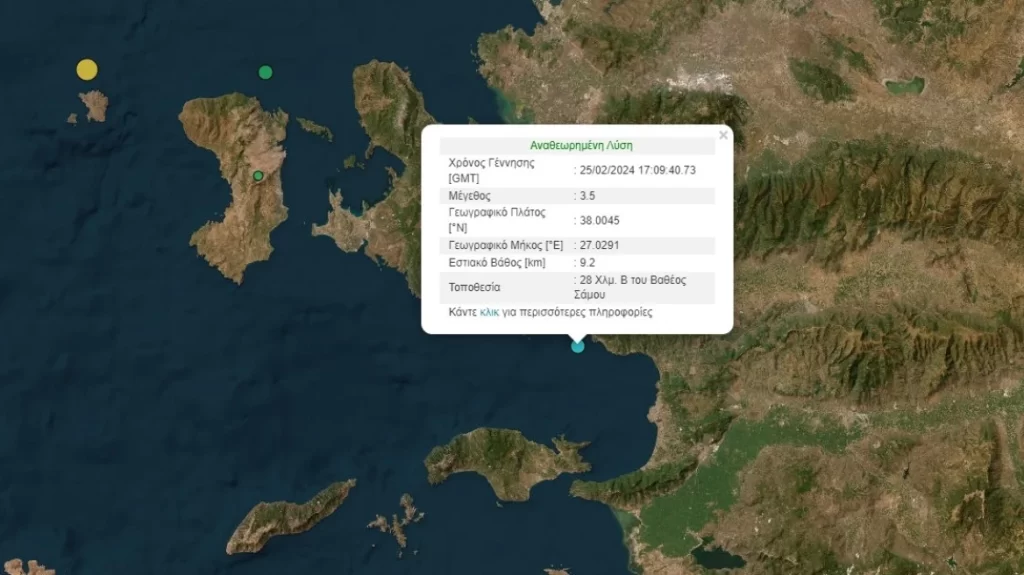Click the magnitude value 3.5
The width and height of the screenshot is (1024, 575).
(x=587, y=195)
